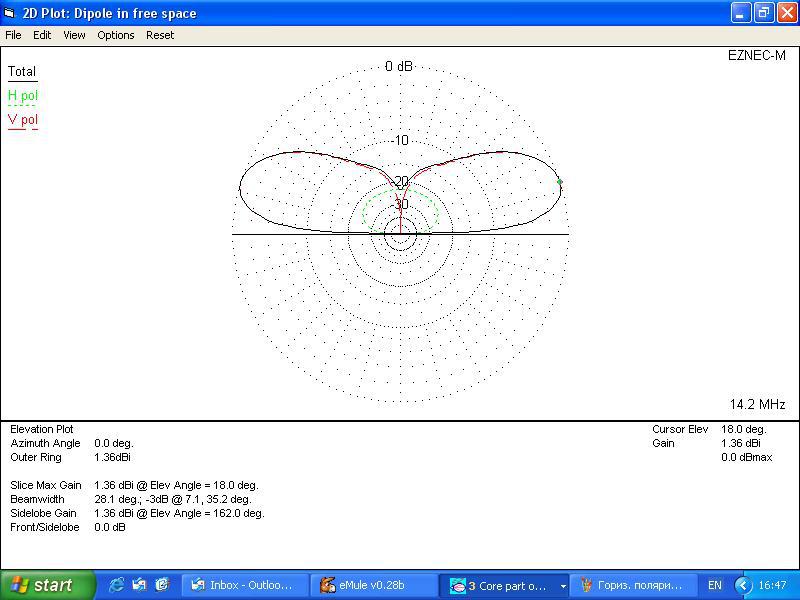800x600 pixels.
Task: Click the EN language indicator
Action: 715,585
